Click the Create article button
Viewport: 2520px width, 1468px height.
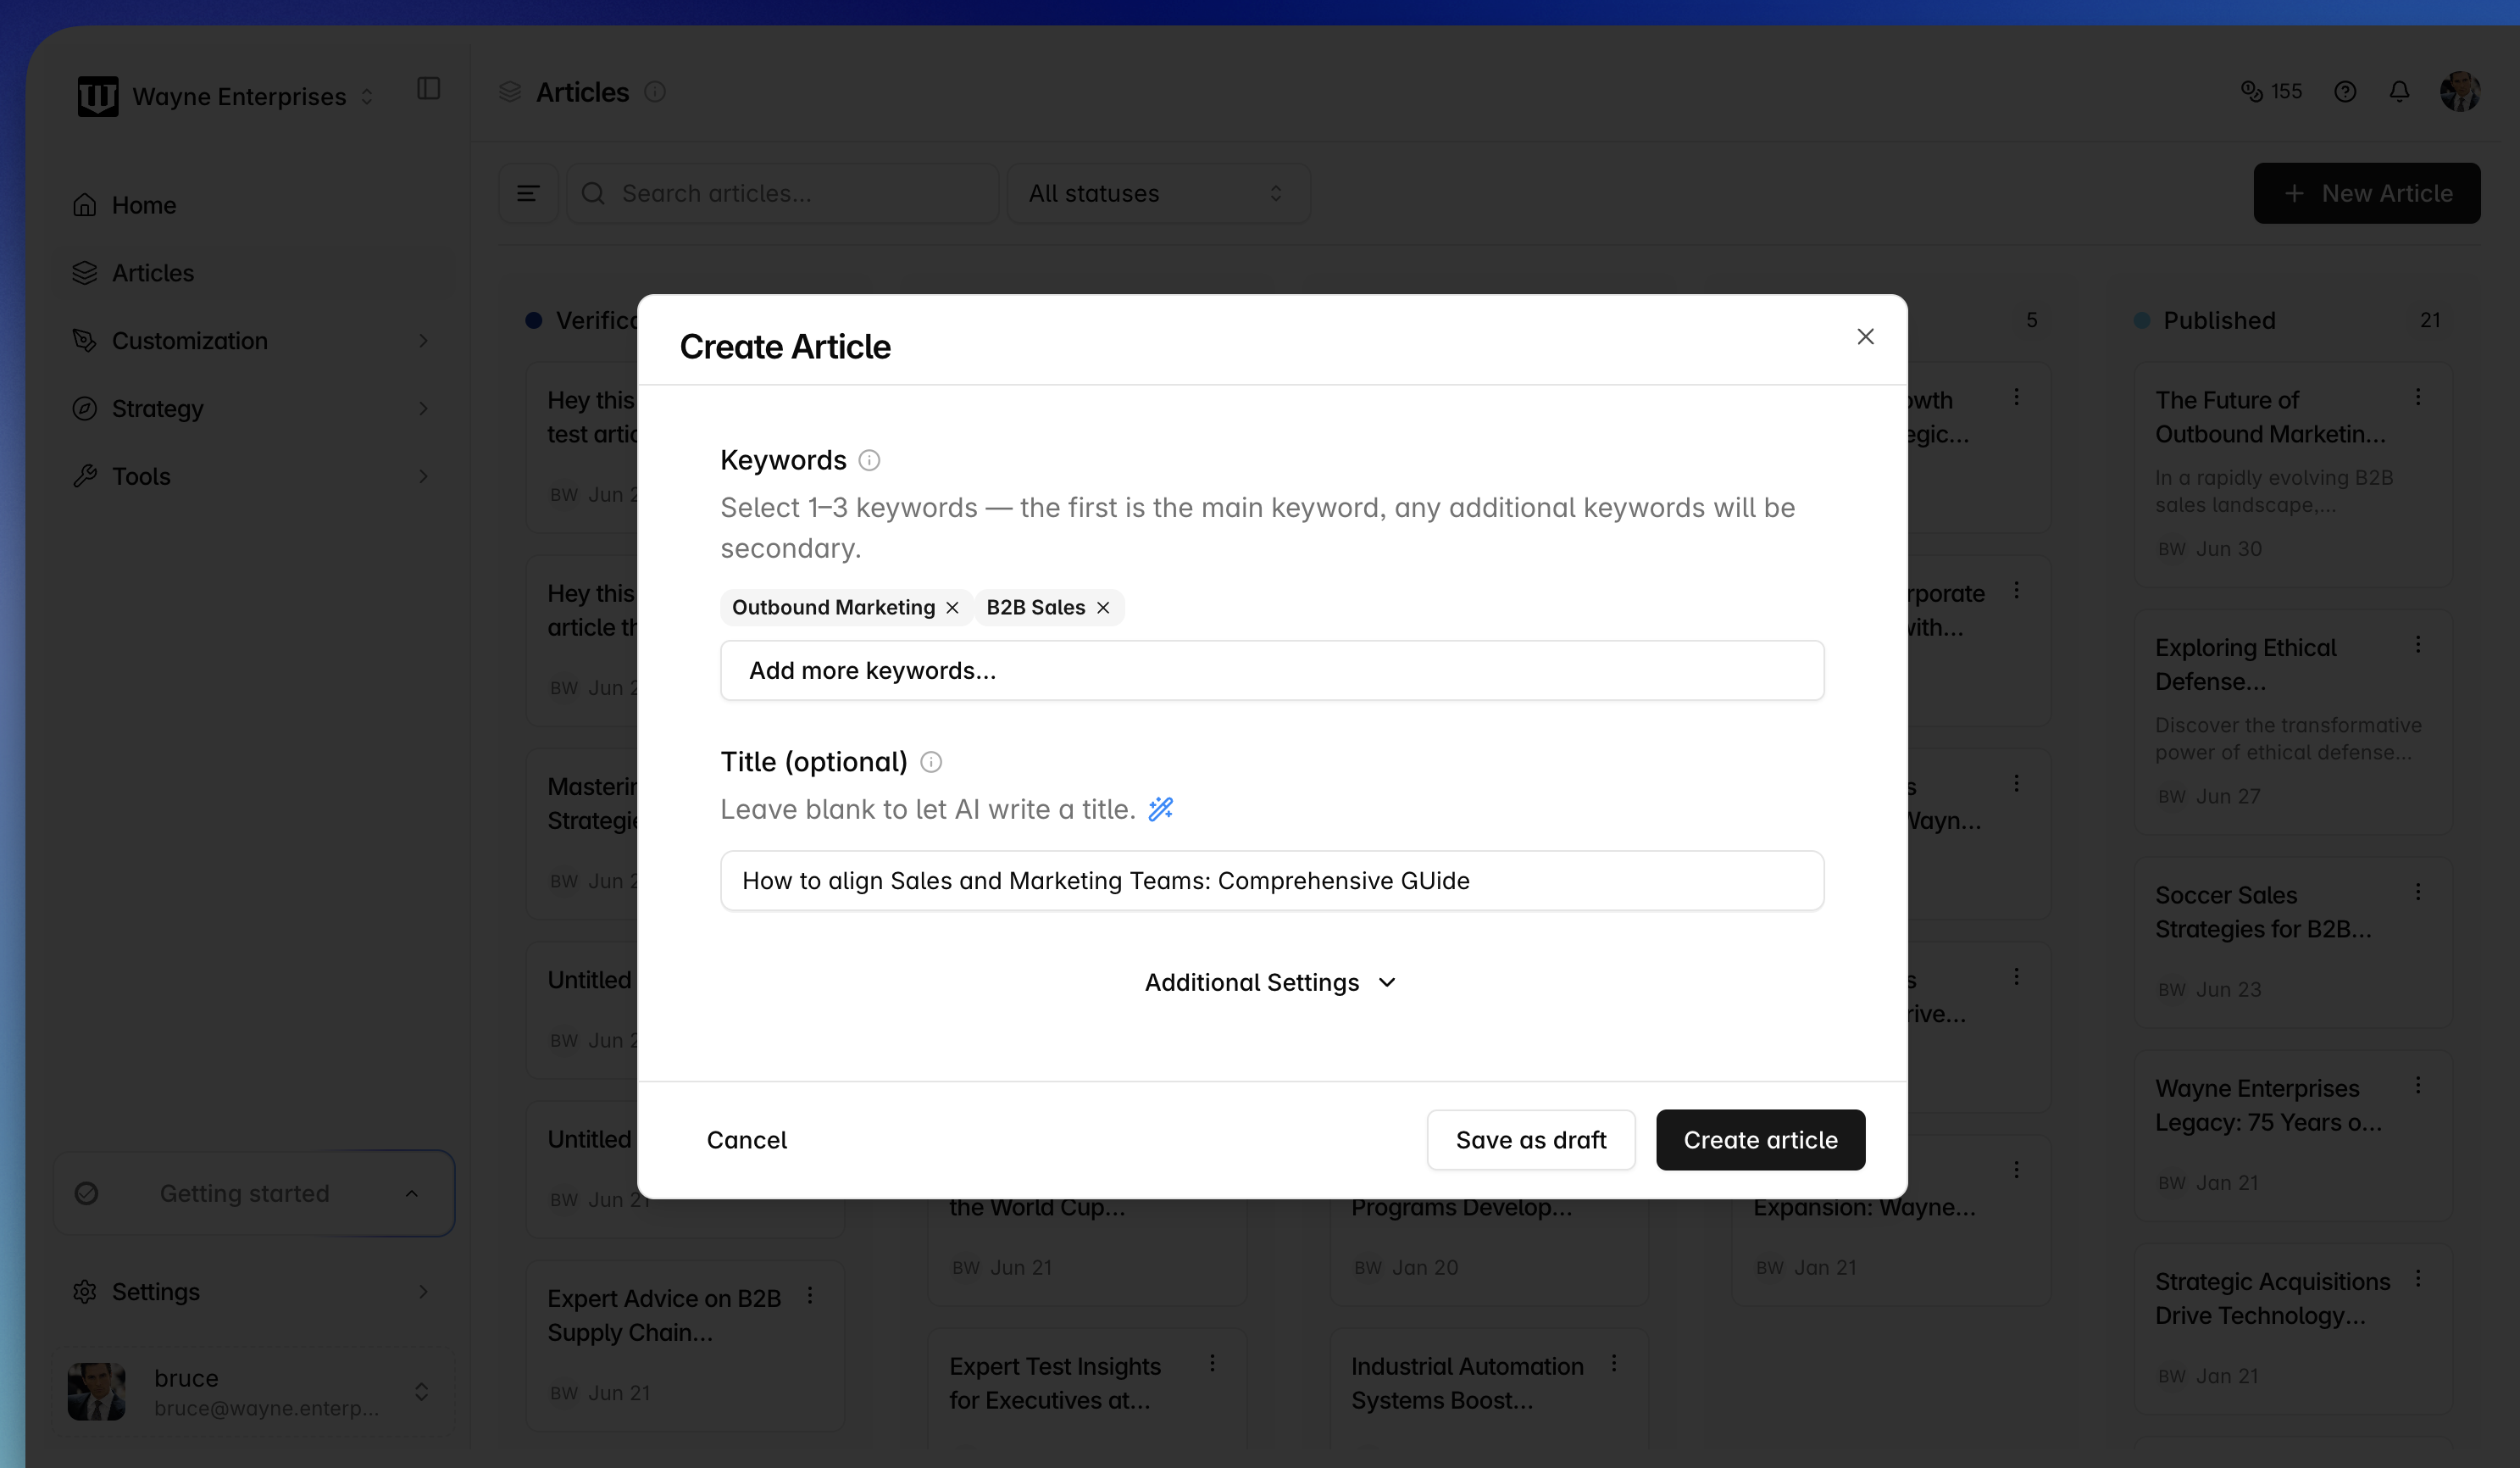[1760, 1139]
